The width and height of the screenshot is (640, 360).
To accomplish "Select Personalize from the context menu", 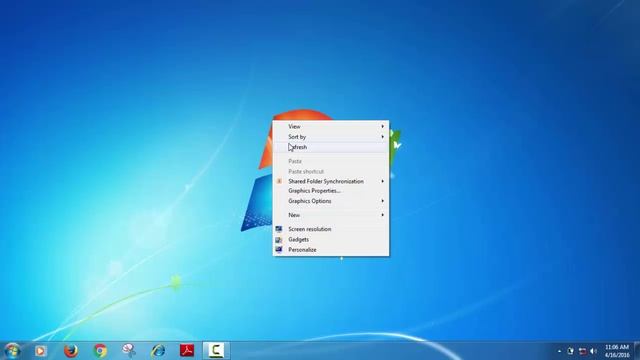I will pyautogui.click(x=331, y=249).
